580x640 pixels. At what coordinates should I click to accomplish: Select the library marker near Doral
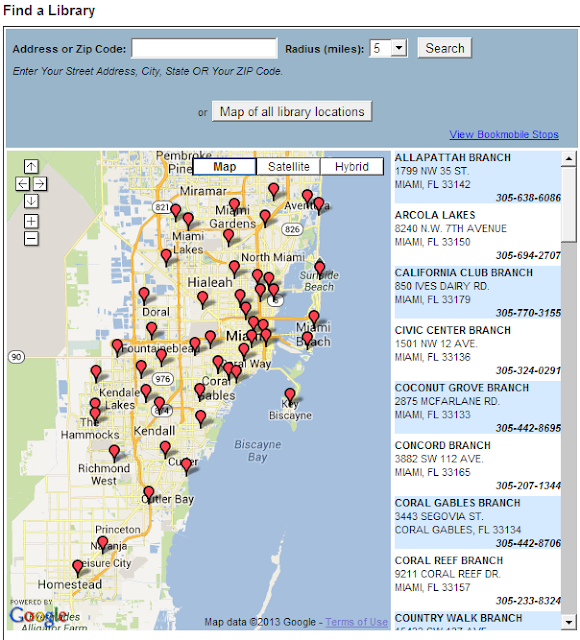[x=144, y=294]
